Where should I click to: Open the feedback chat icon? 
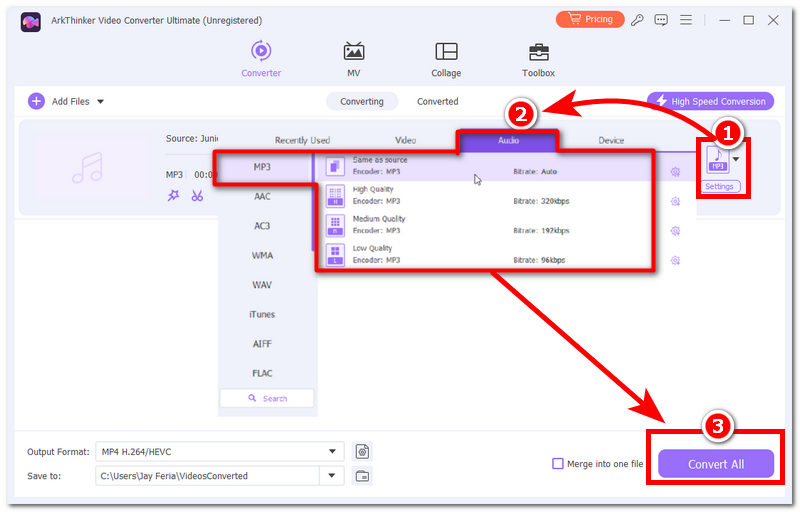[661, 20]
